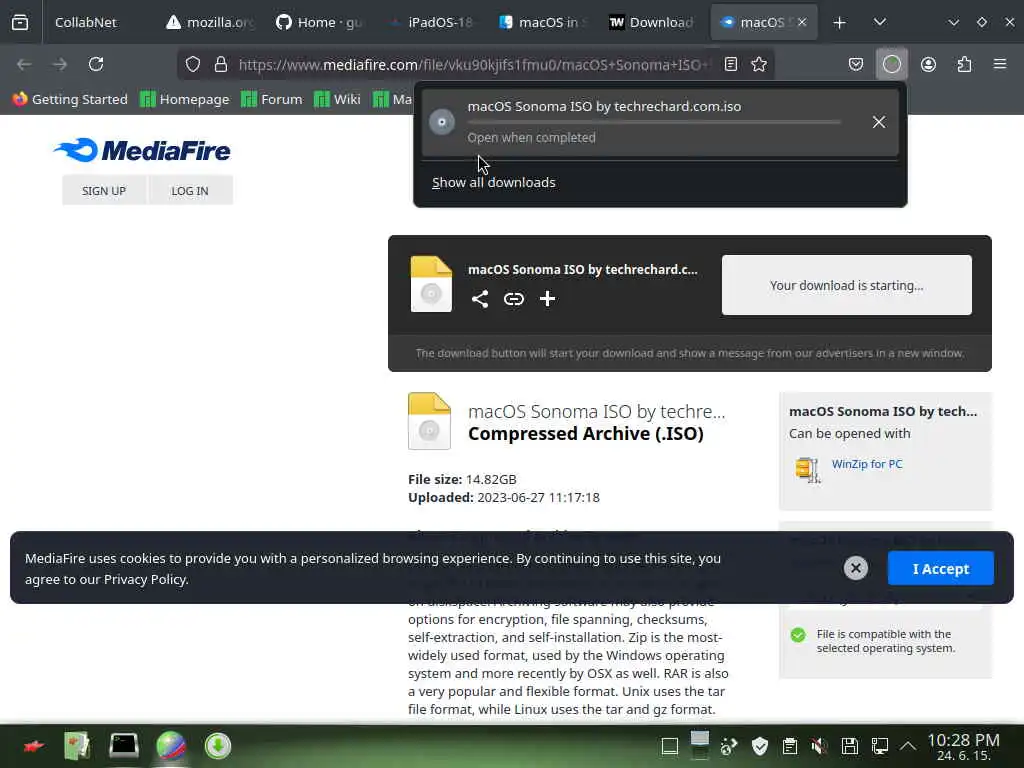Click the padlock site security icon
Viewport: 1024px width, 768px height.
click(x=221, y=64)
